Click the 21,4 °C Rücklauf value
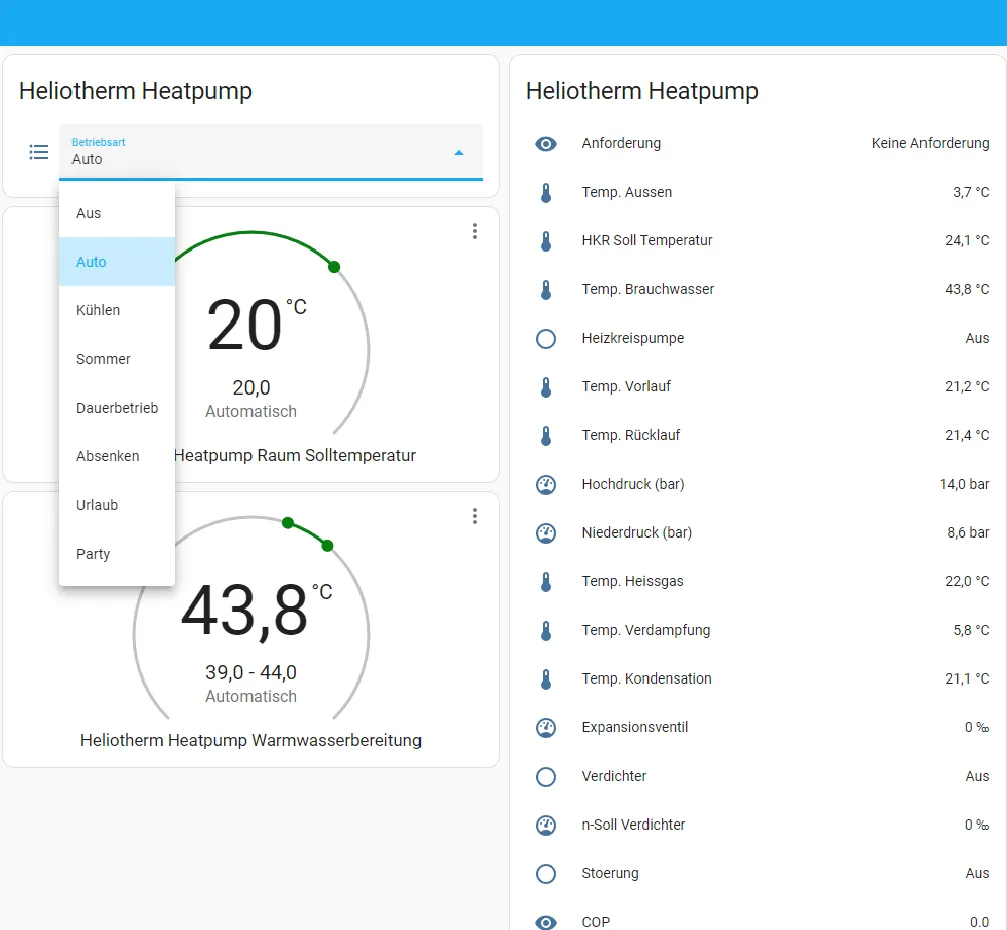The height and width of the screenshot is (930, 1007). tap(967, 435)
